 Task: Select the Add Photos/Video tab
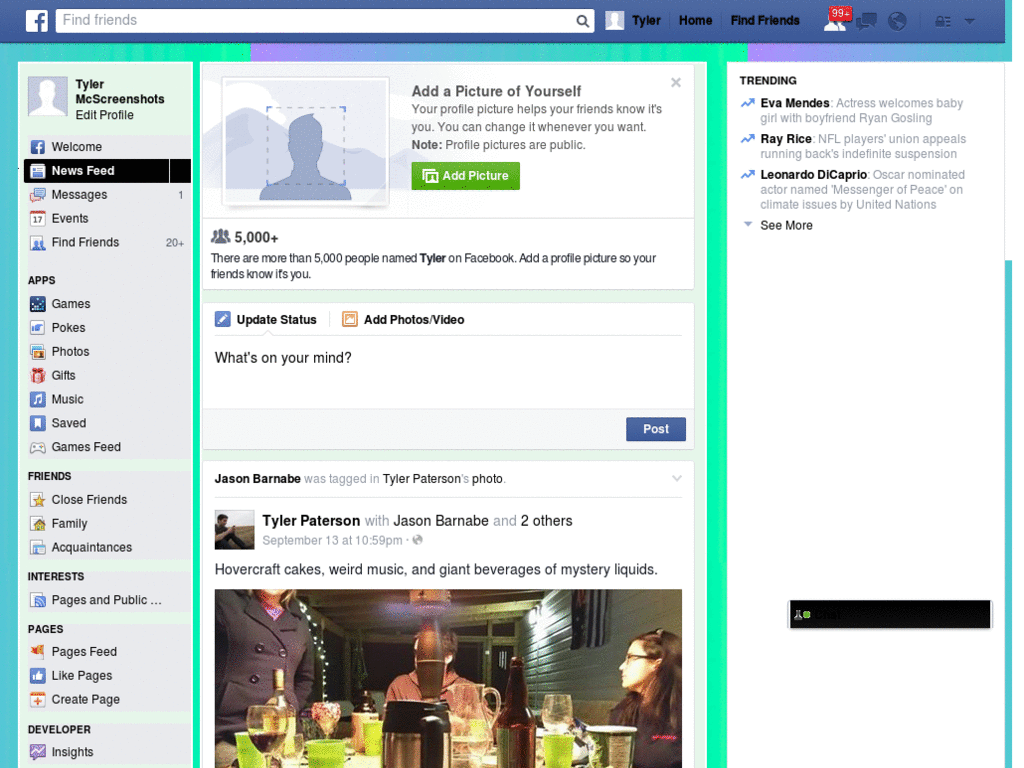(403, 320)
